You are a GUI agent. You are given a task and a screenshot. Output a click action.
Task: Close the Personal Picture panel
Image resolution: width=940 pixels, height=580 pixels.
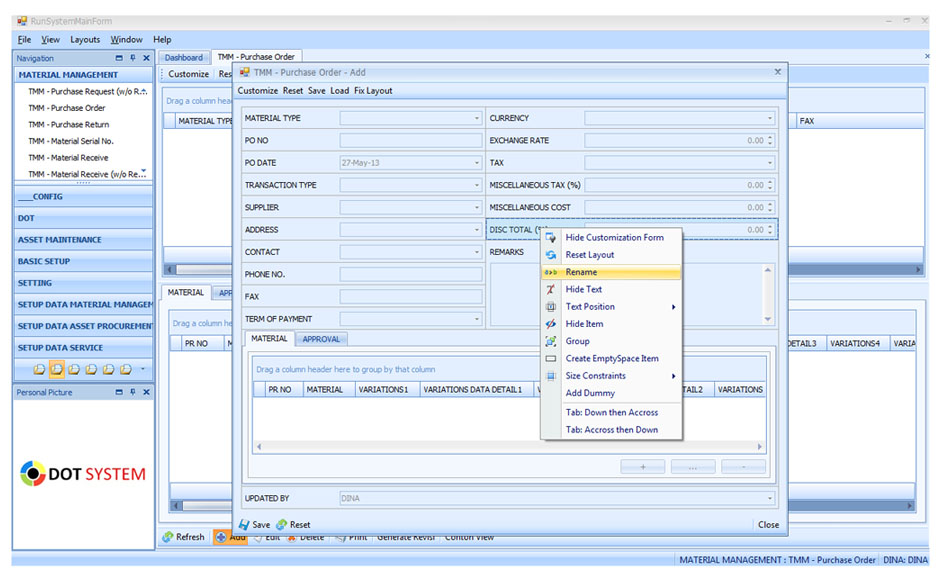146,392
